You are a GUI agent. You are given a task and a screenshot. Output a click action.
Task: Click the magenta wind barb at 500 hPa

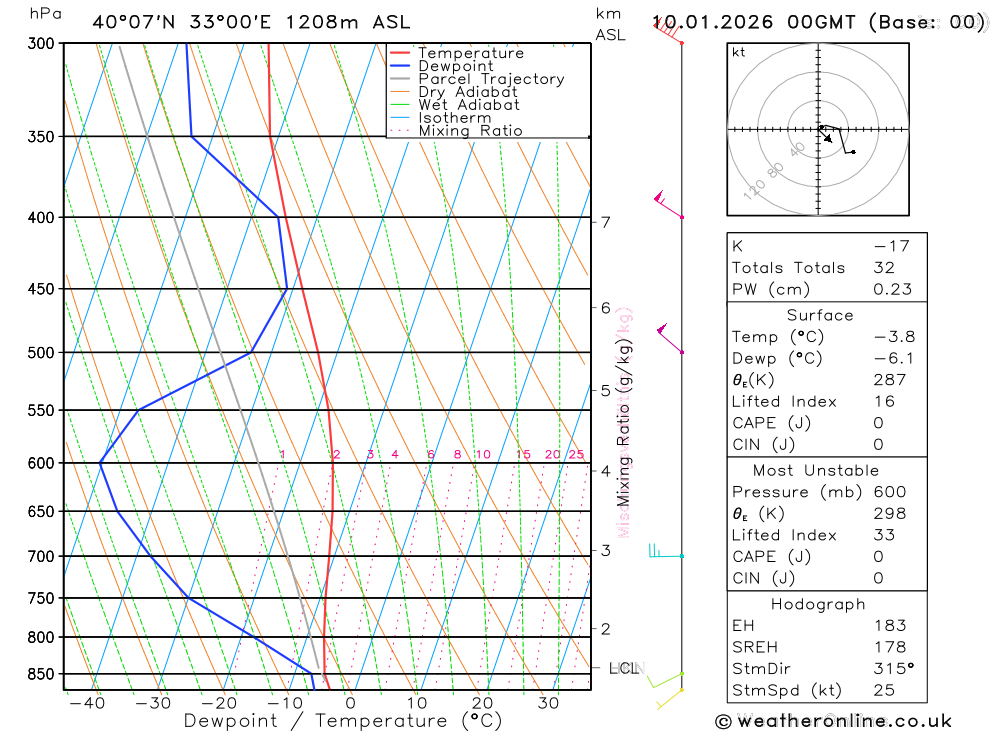click(670, 338)
